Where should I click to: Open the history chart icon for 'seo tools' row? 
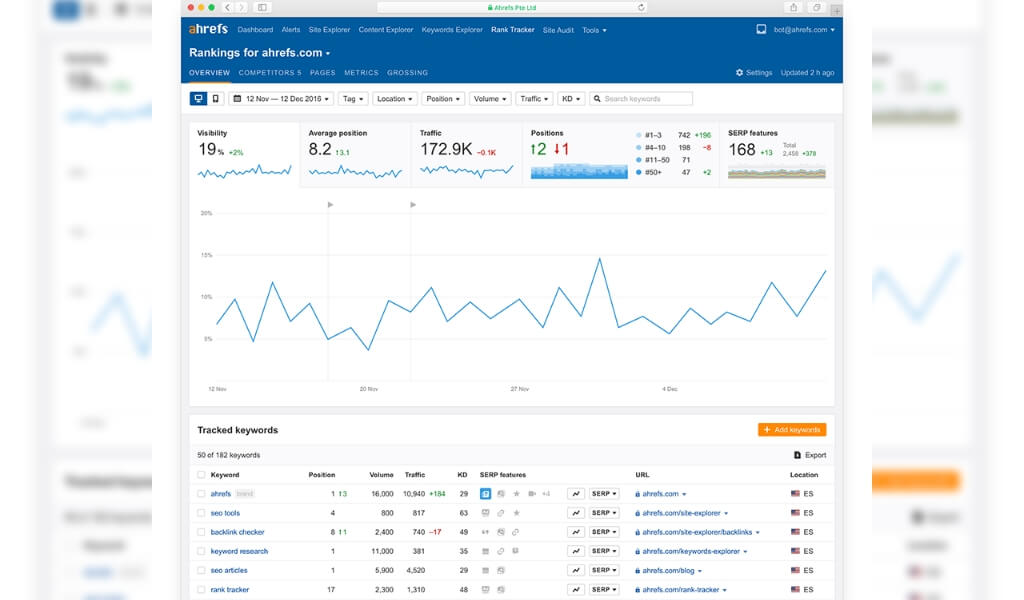click(576, 513)
